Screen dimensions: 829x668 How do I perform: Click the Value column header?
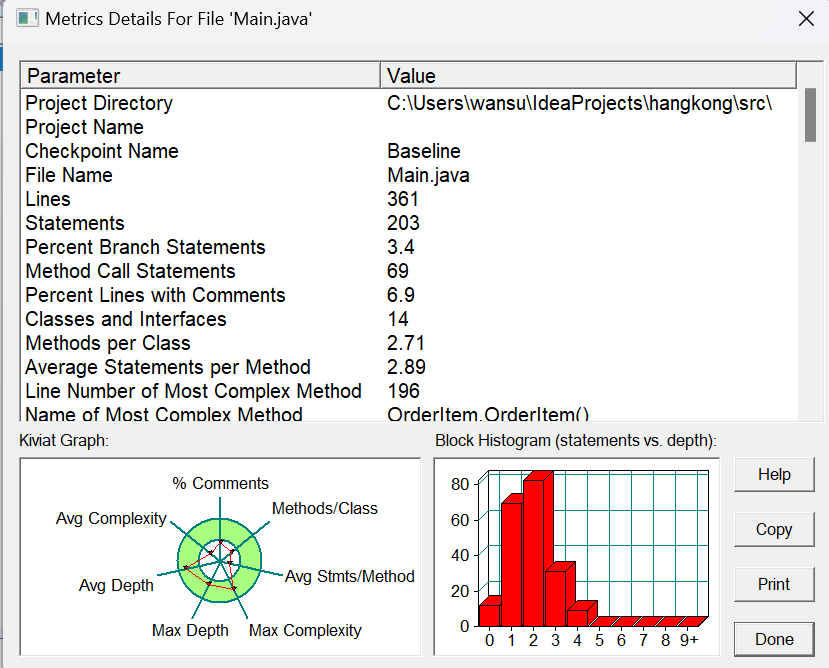pyautogui.click(x=588, y=76)
